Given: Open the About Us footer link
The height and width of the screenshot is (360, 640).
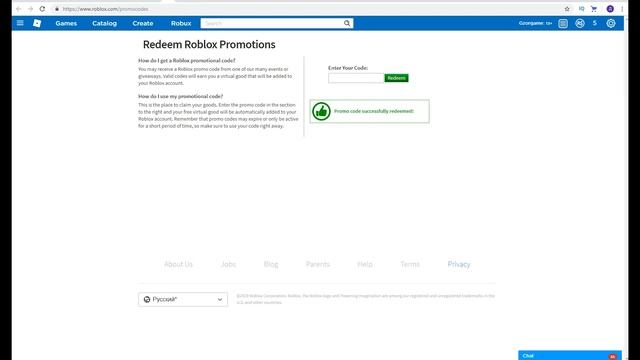Looking at the screenshot, I should click(x=178, y=264).
